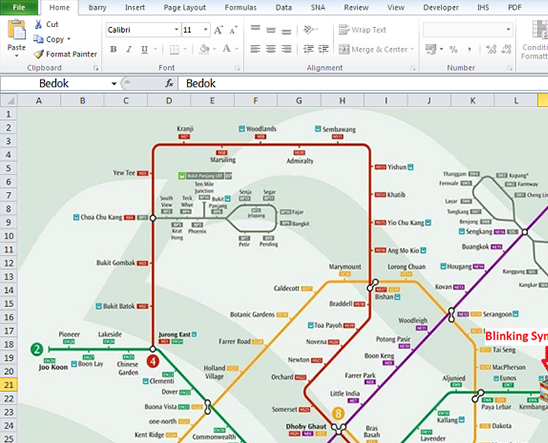The image size is (548, 443).
Task: Click the Name Box field
Action: [55, 83]
